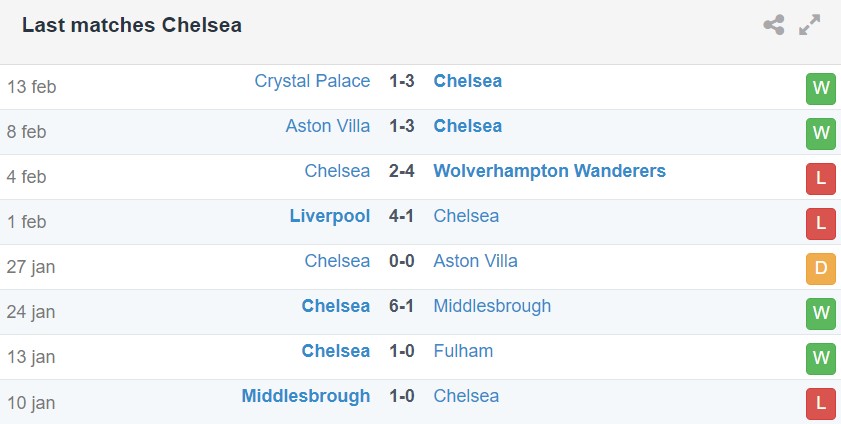The height and width of the screenshot is (424, 841).
Task: Click the bold Middlesbrough home team on 10 jan
Action: (306, 396)
